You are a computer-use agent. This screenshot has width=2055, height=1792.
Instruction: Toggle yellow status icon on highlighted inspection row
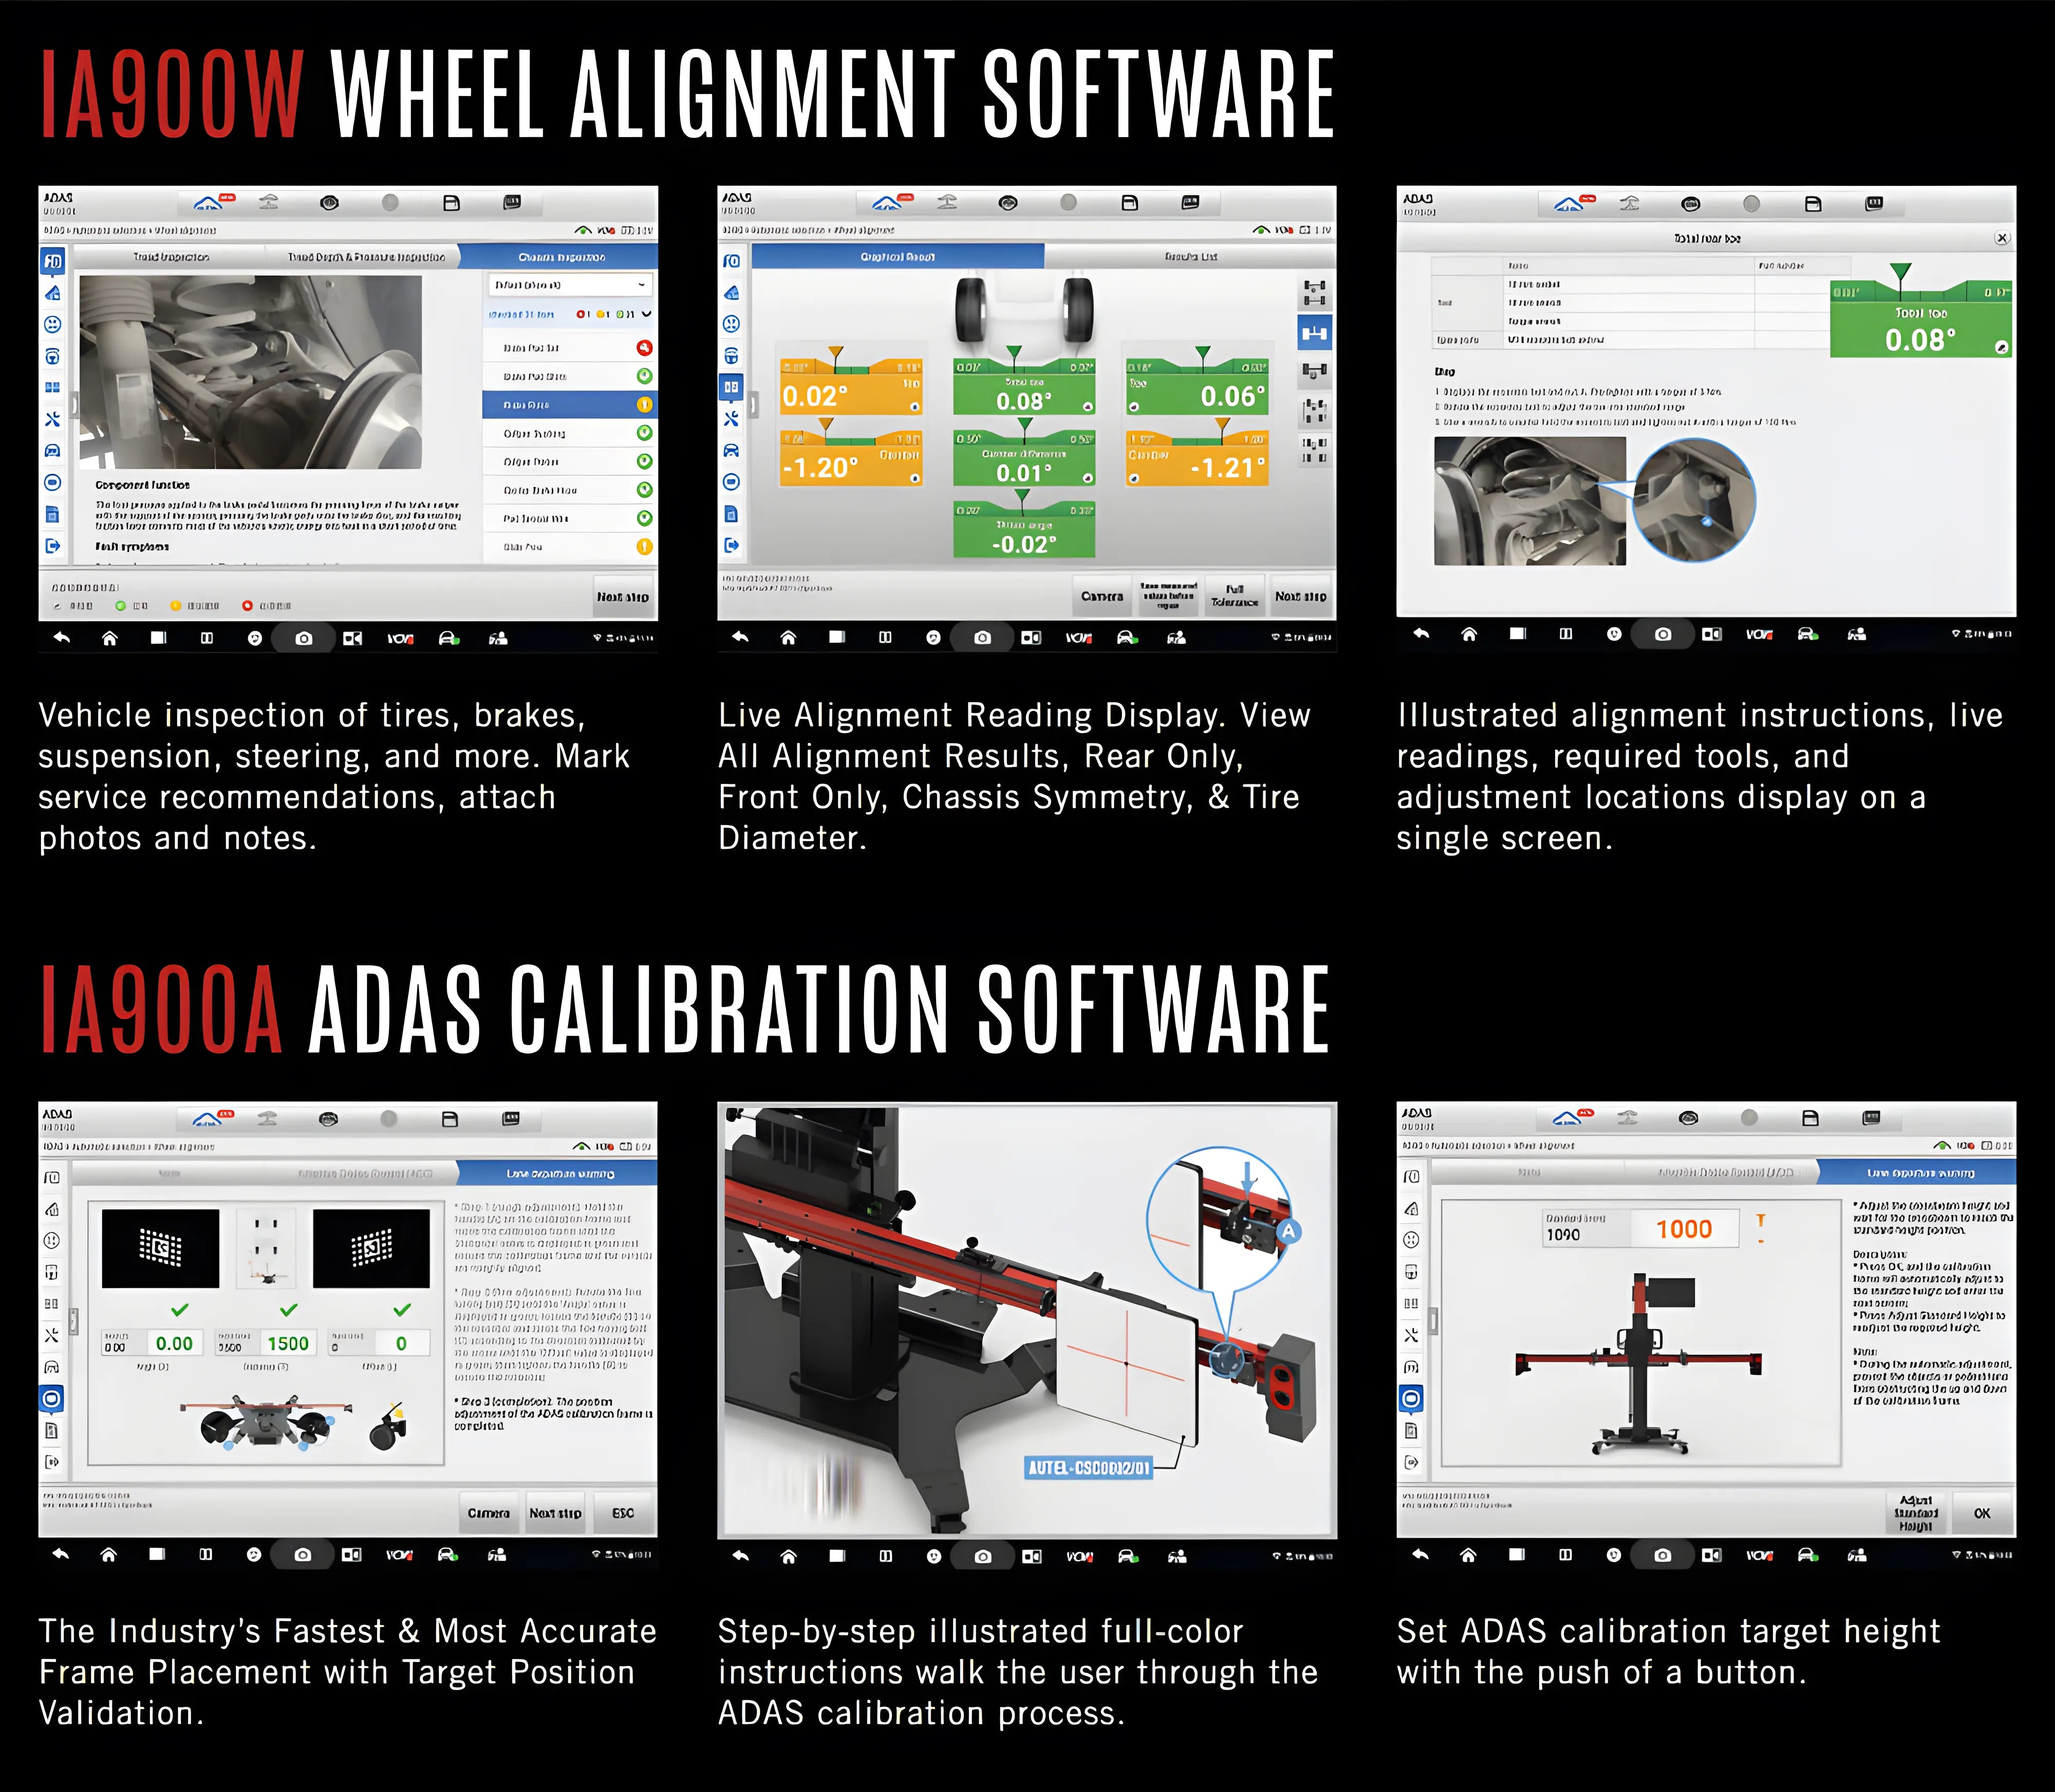click(x=644, y=405)
